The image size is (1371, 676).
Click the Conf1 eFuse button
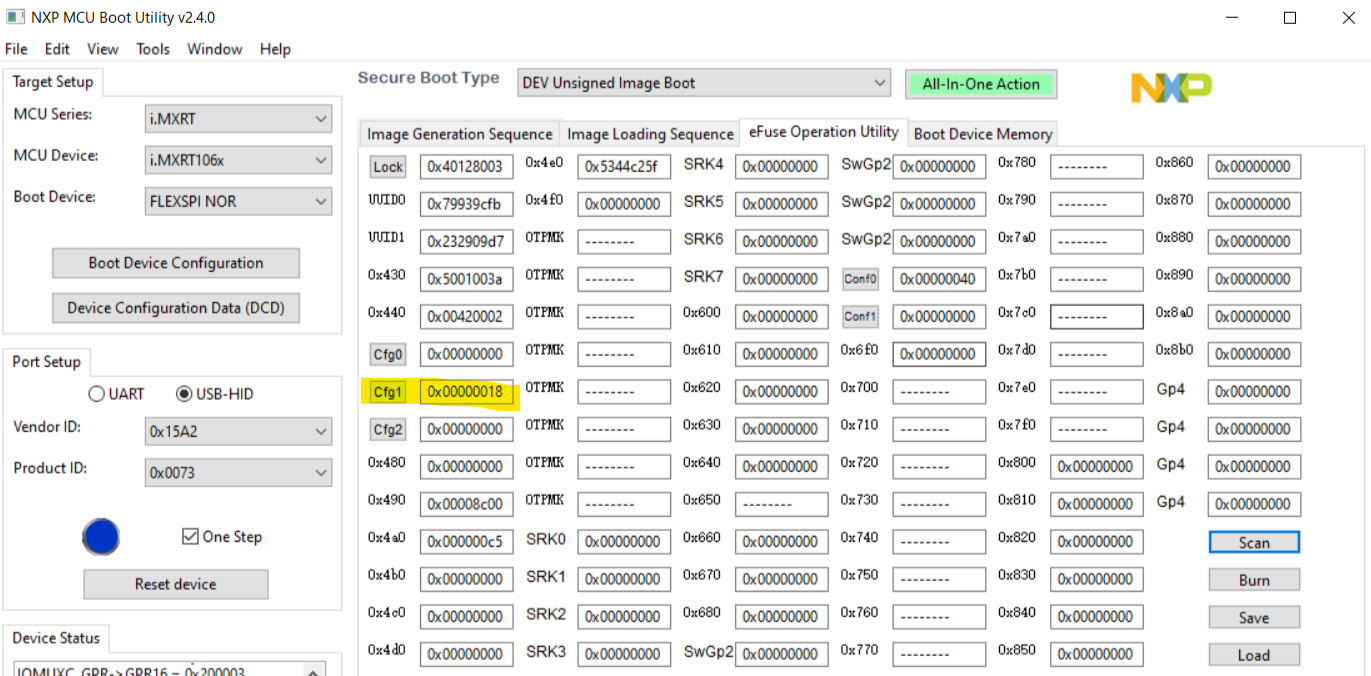[859, 316]
